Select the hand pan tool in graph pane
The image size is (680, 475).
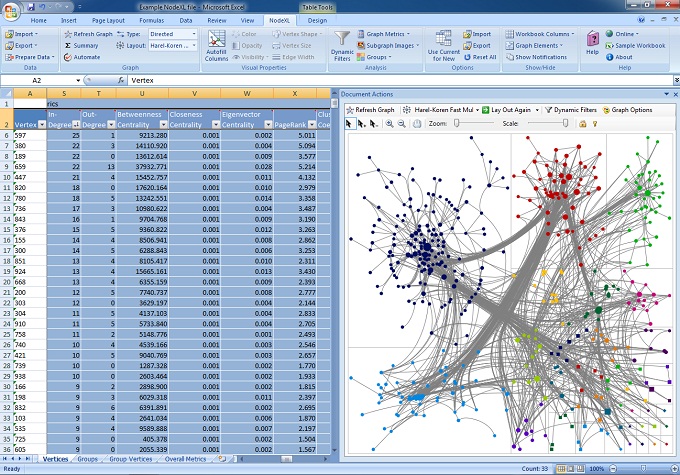tap(417, 124)
